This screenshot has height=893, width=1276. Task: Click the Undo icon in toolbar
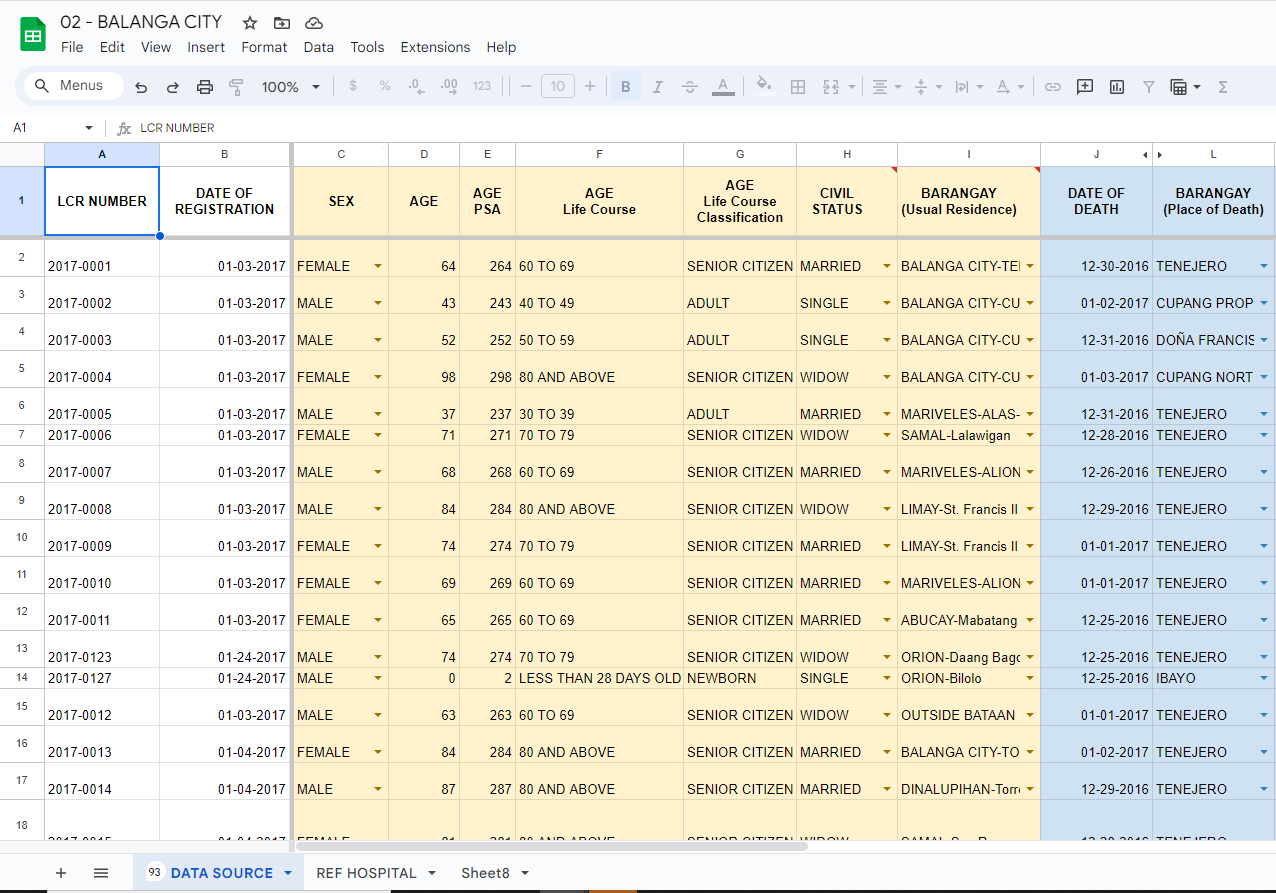[141, 87]
